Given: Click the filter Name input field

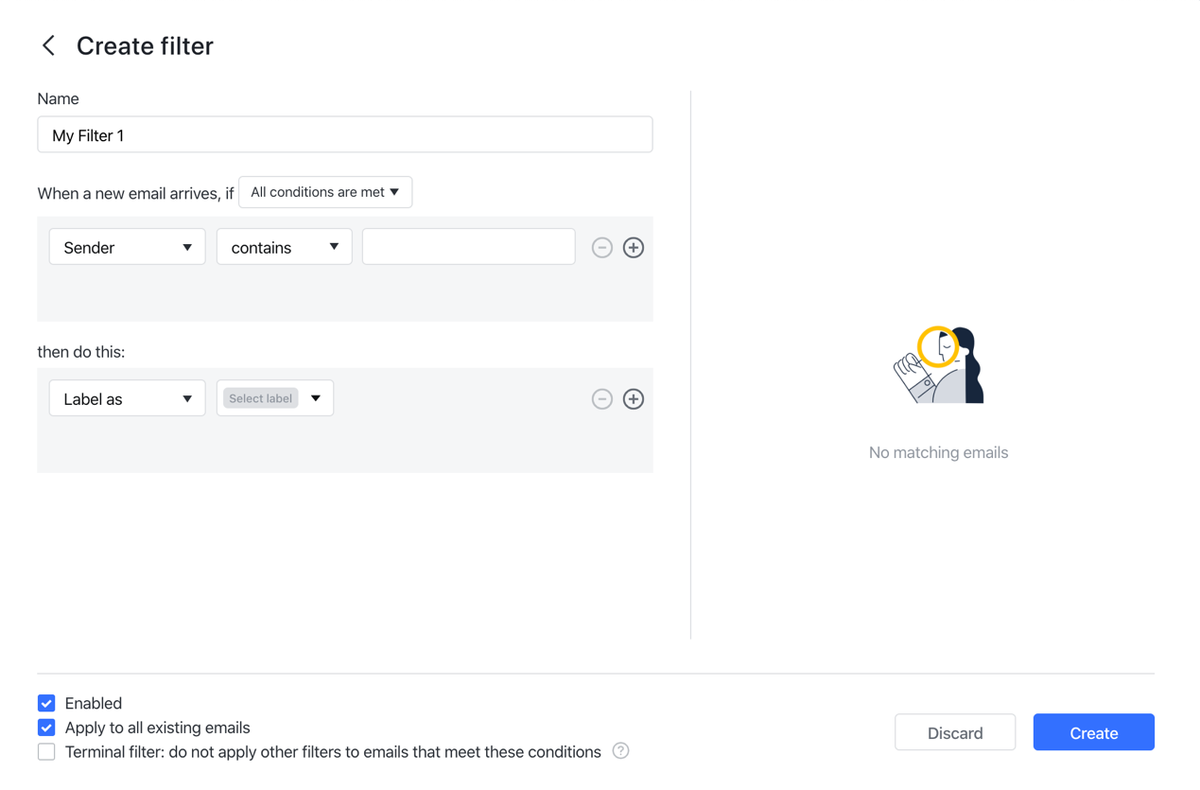Looking at the screenshot, I should (345, 135).
